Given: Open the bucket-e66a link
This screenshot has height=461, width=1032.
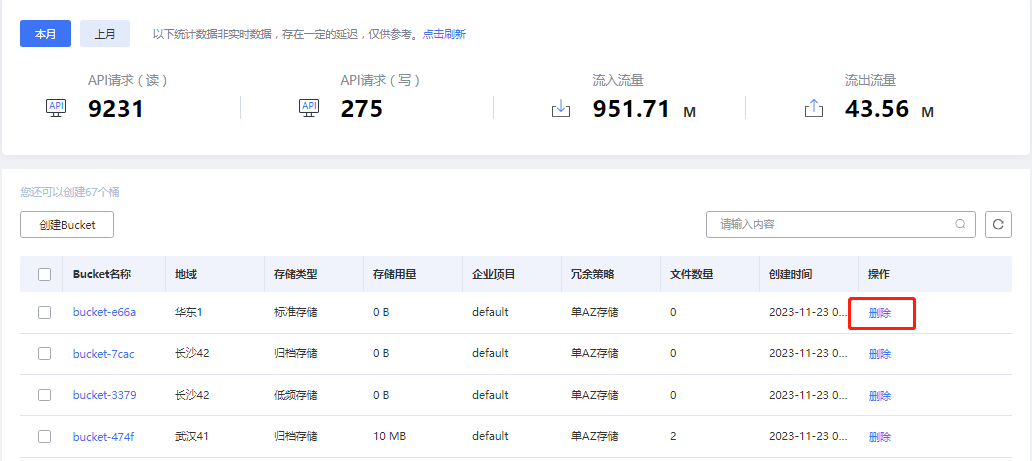Looking at the screenshot, I should 104,312.
